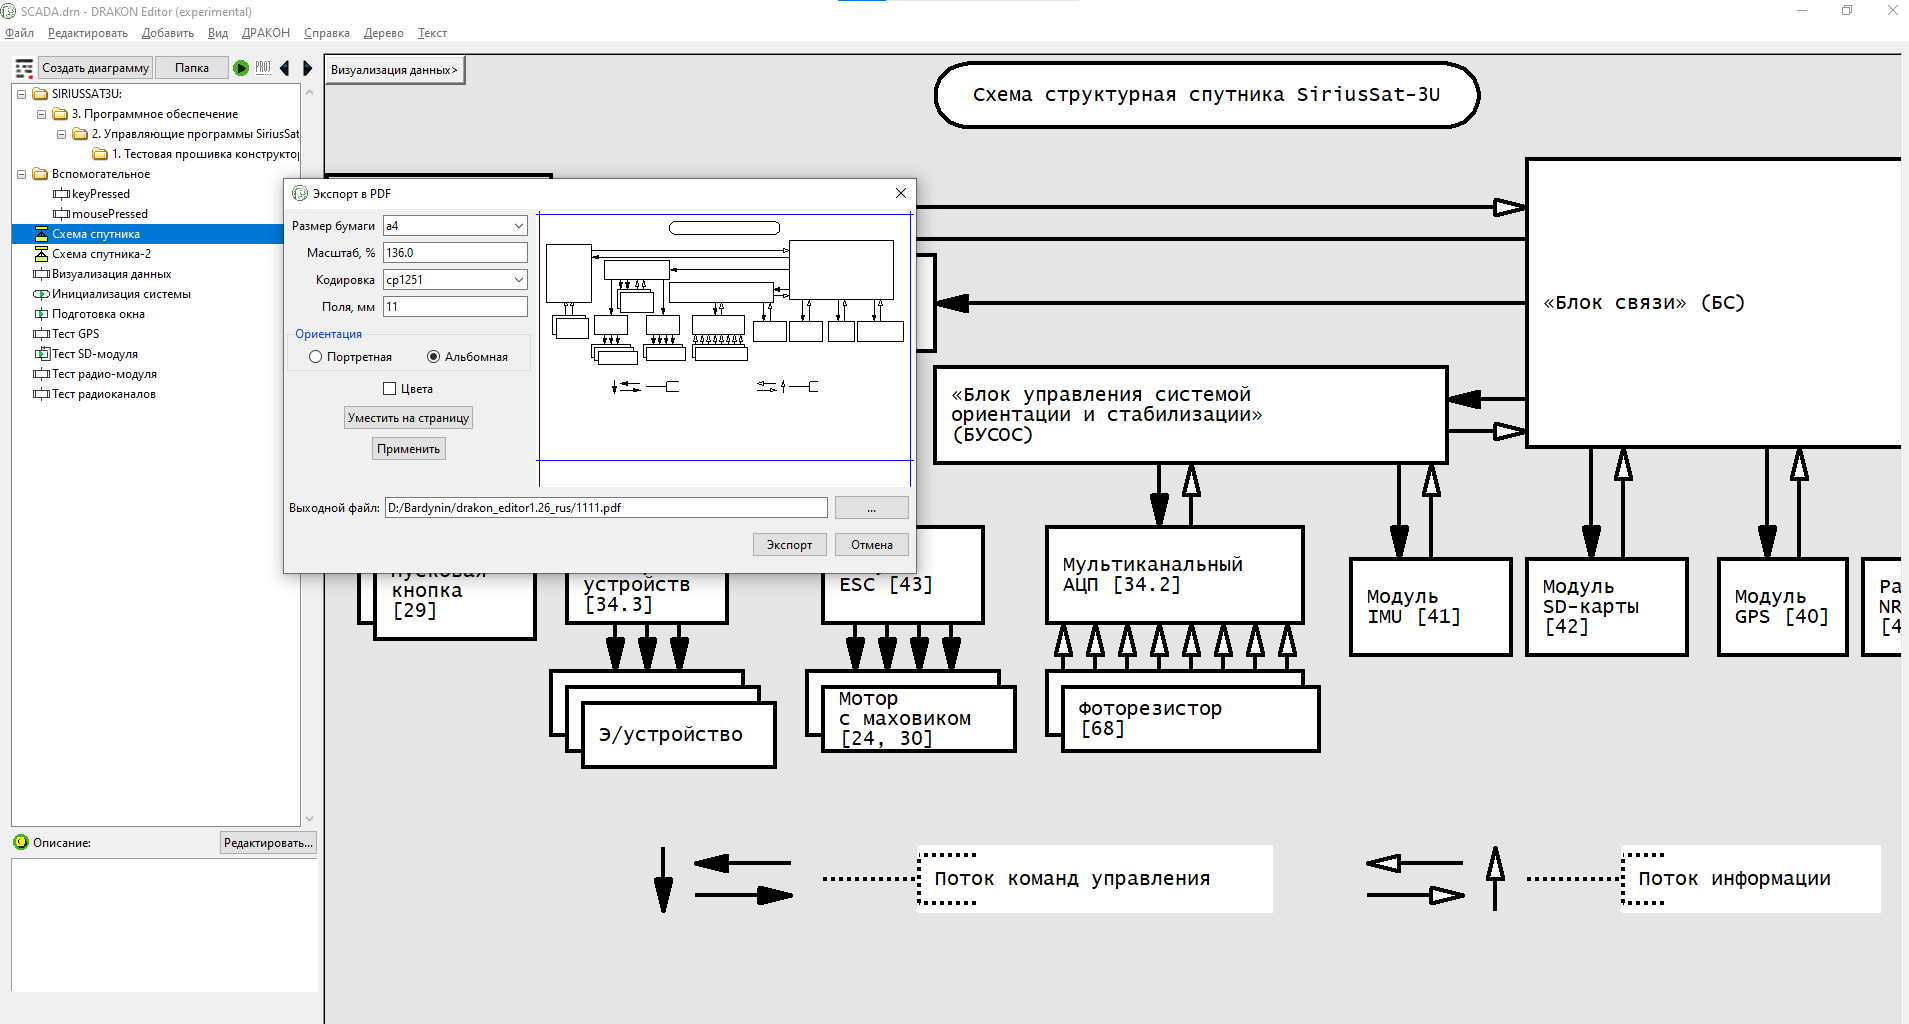Viewport: 1909px width, 1024px height.
Task: Click the Экспорт button
Action: point(789,545)
